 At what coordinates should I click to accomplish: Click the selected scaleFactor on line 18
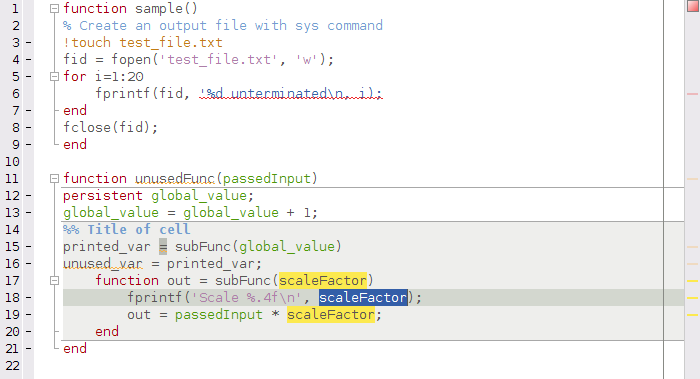tap(363, 297)
